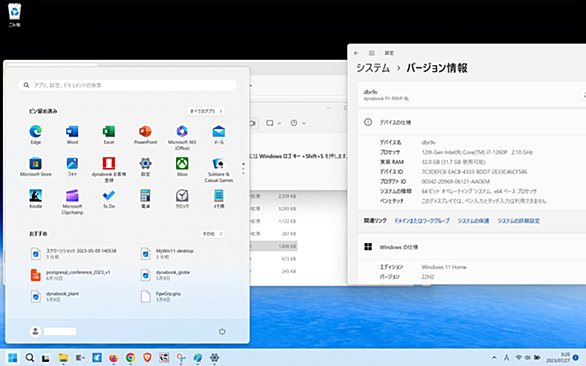Image resolution: width=586 pixels, height=366 pixels.
Task: Open taskbar clock and date
Action: (x=559, y=358)
